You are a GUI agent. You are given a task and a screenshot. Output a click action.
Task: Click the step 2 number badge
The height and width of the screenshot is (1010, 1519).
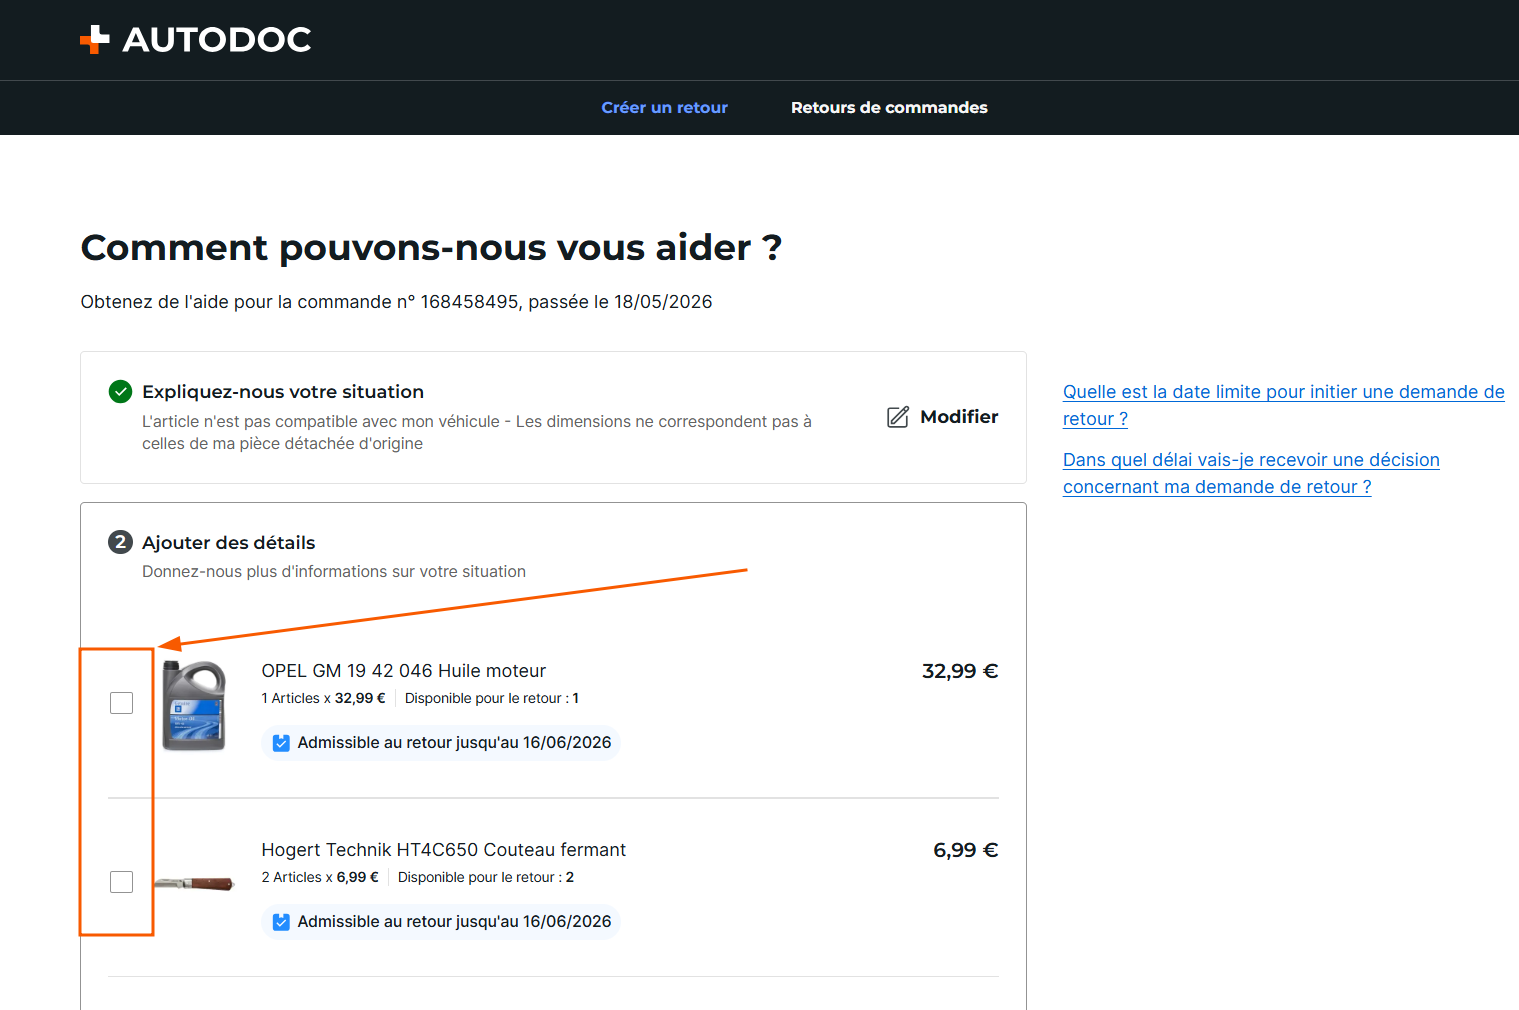[x=120, y=542]
